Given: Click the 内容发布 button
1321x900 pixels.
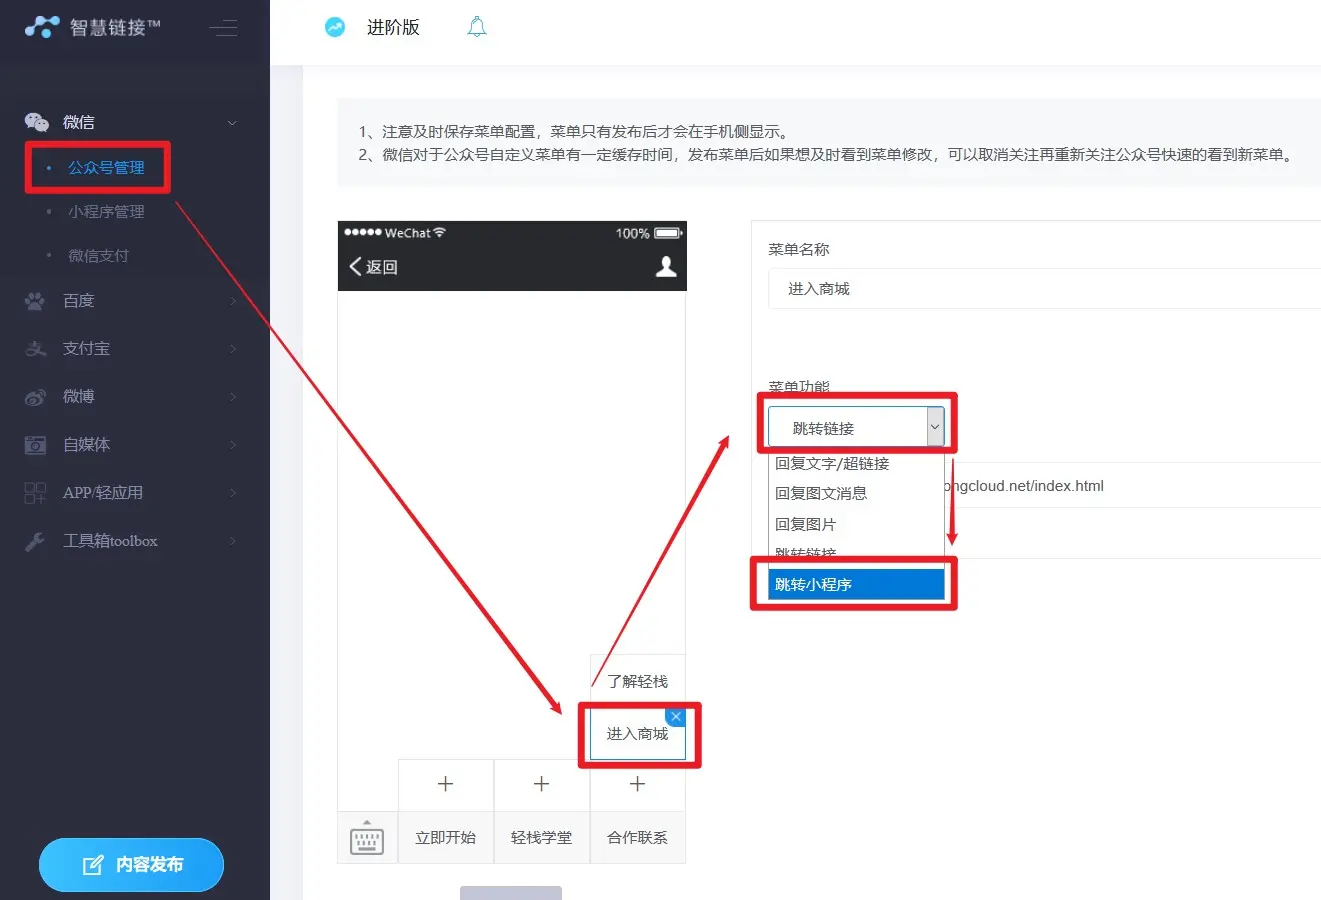Looking at the screenshot, I should 131,865.
